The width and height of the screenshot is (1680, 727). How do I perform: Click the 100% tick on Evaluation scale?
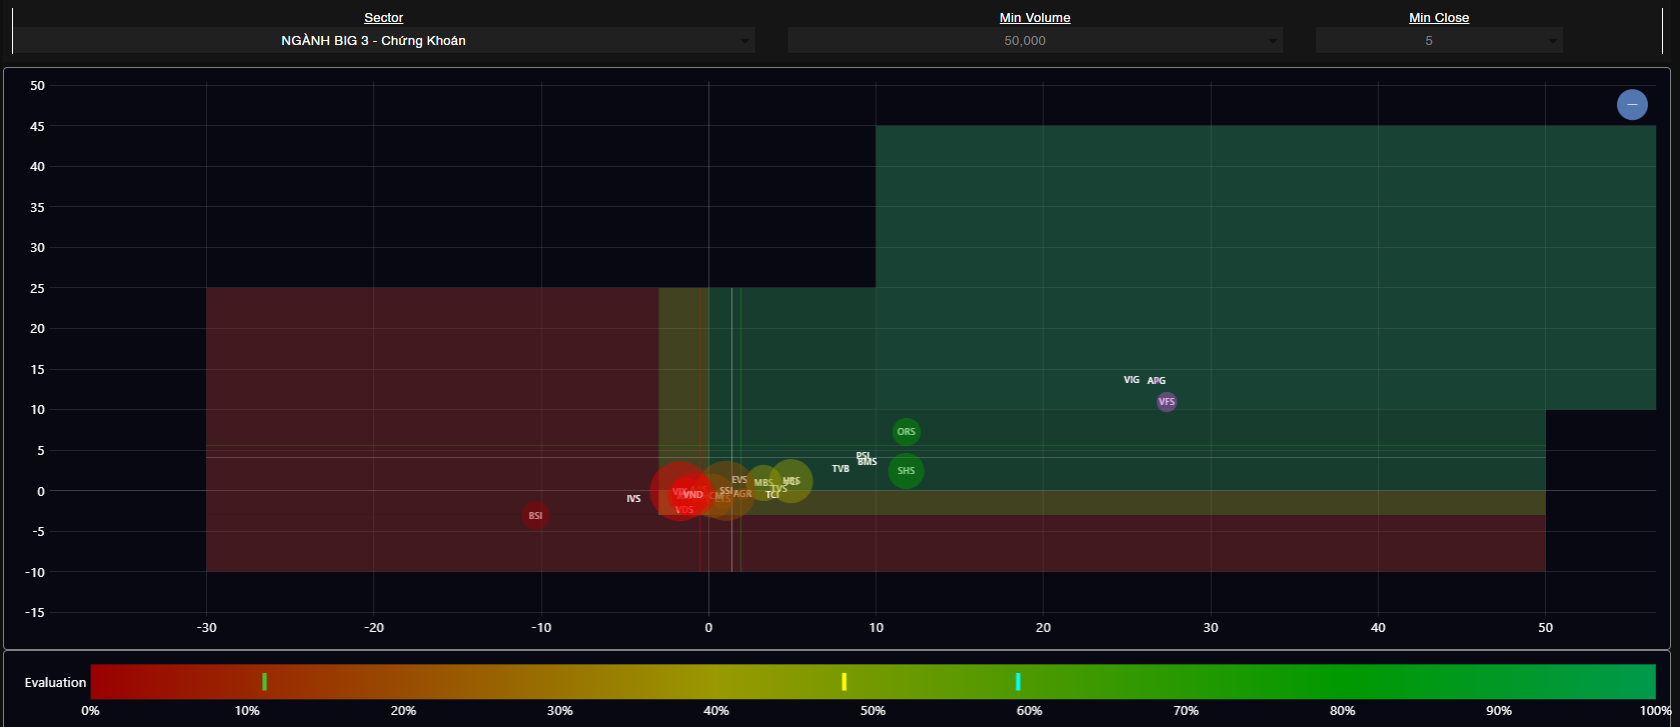pyautogui.click(x=1655, y=711)
